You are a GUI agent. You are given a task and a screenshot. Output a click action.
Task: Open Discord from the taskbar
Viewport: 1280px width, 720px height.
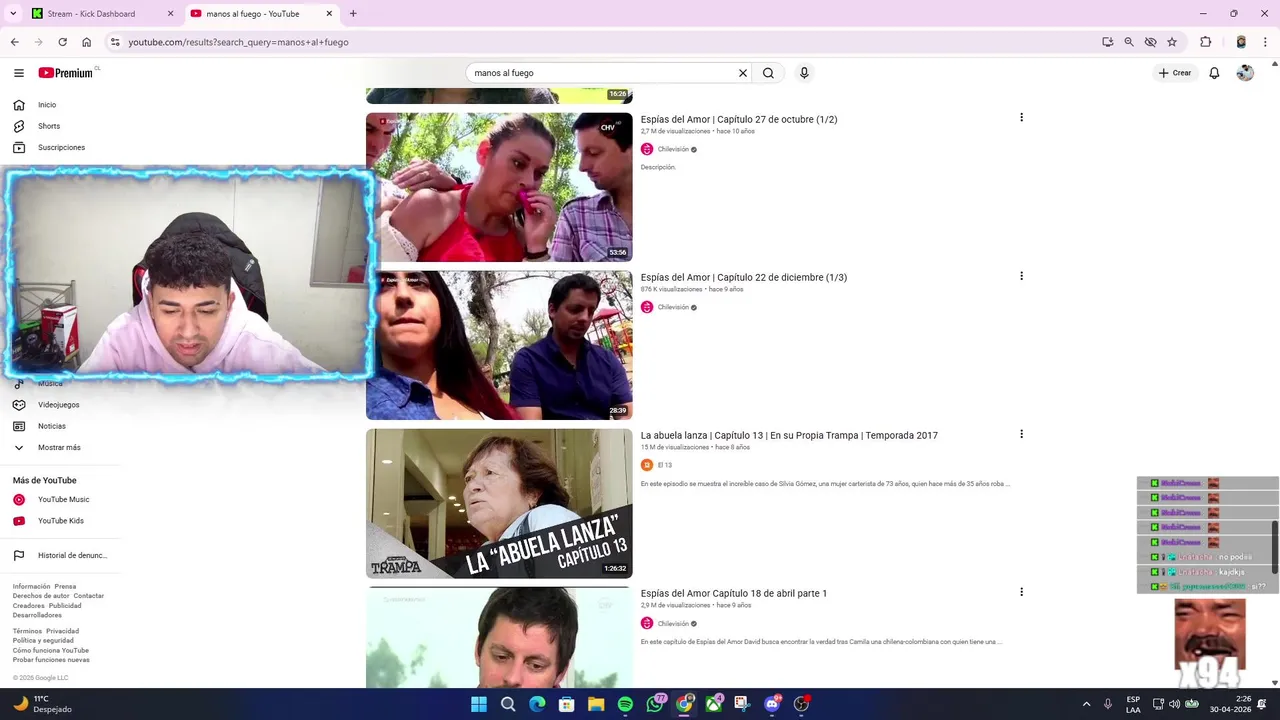(772, 704)
